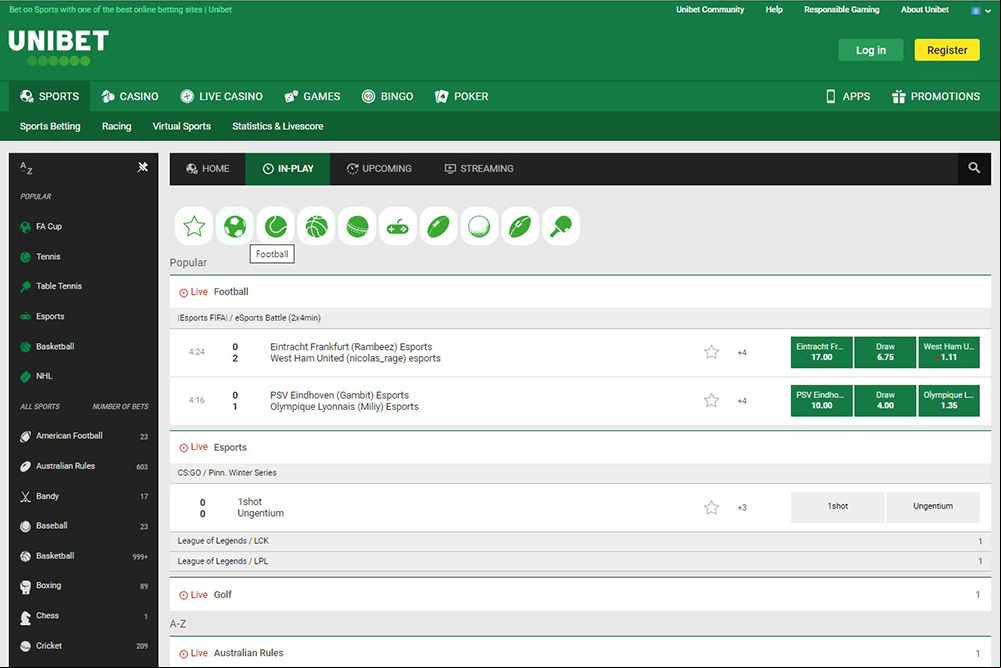Open Statistics & Livescore link
Image resolution: width=1001 pixels, height=668 pixels.
click(x=278, y=126)
